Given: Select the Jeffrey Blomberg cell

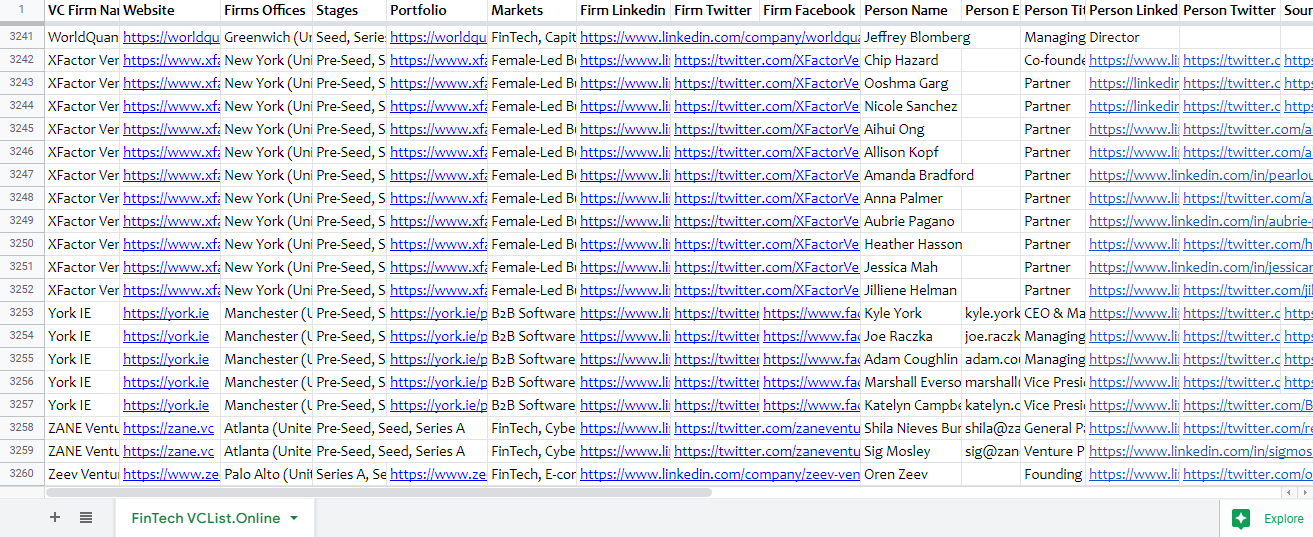Looking at the screenshot, I should (911, 37).
